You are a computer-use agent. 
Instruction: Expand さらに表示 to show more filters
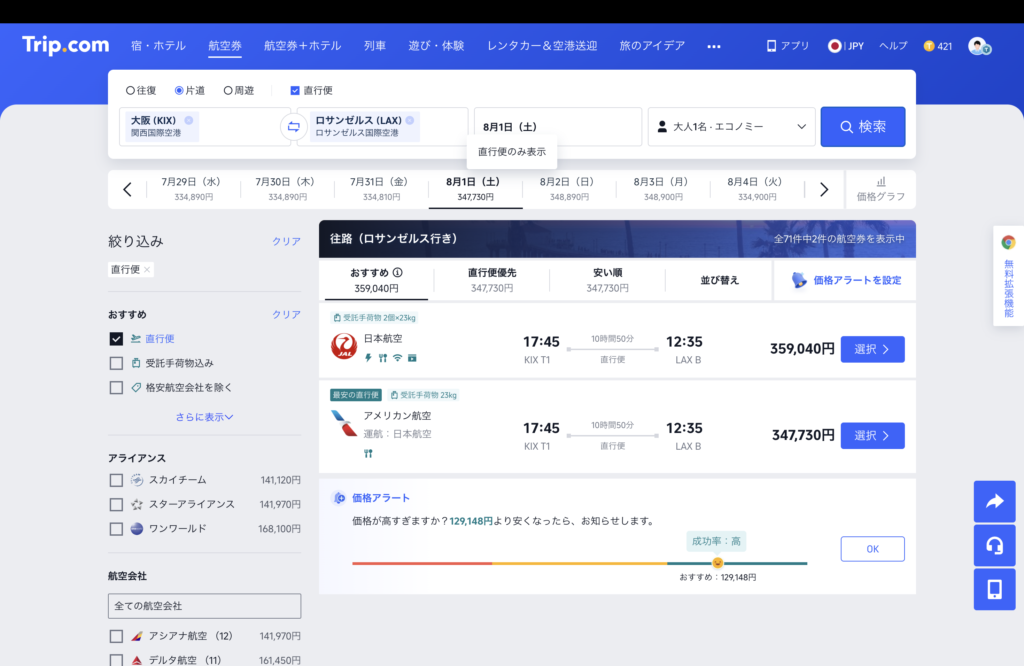tap(204, 417)
